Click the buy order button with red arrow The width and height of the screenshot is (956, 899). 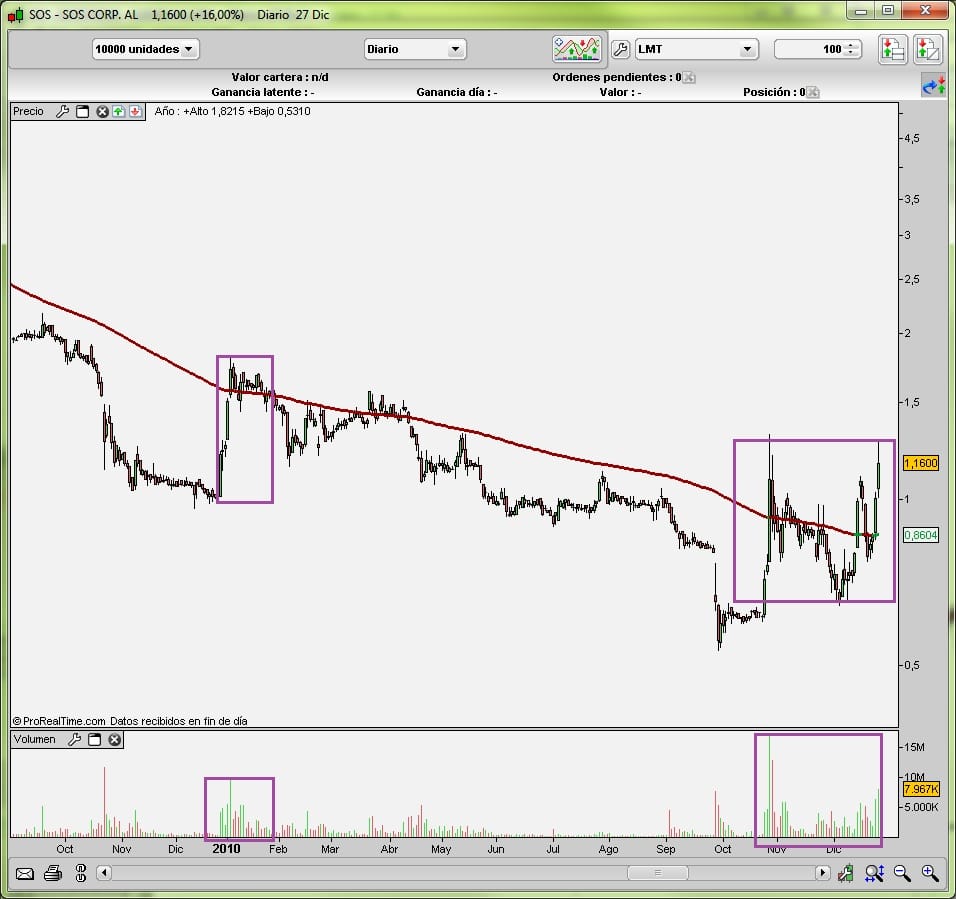(892, 49)
